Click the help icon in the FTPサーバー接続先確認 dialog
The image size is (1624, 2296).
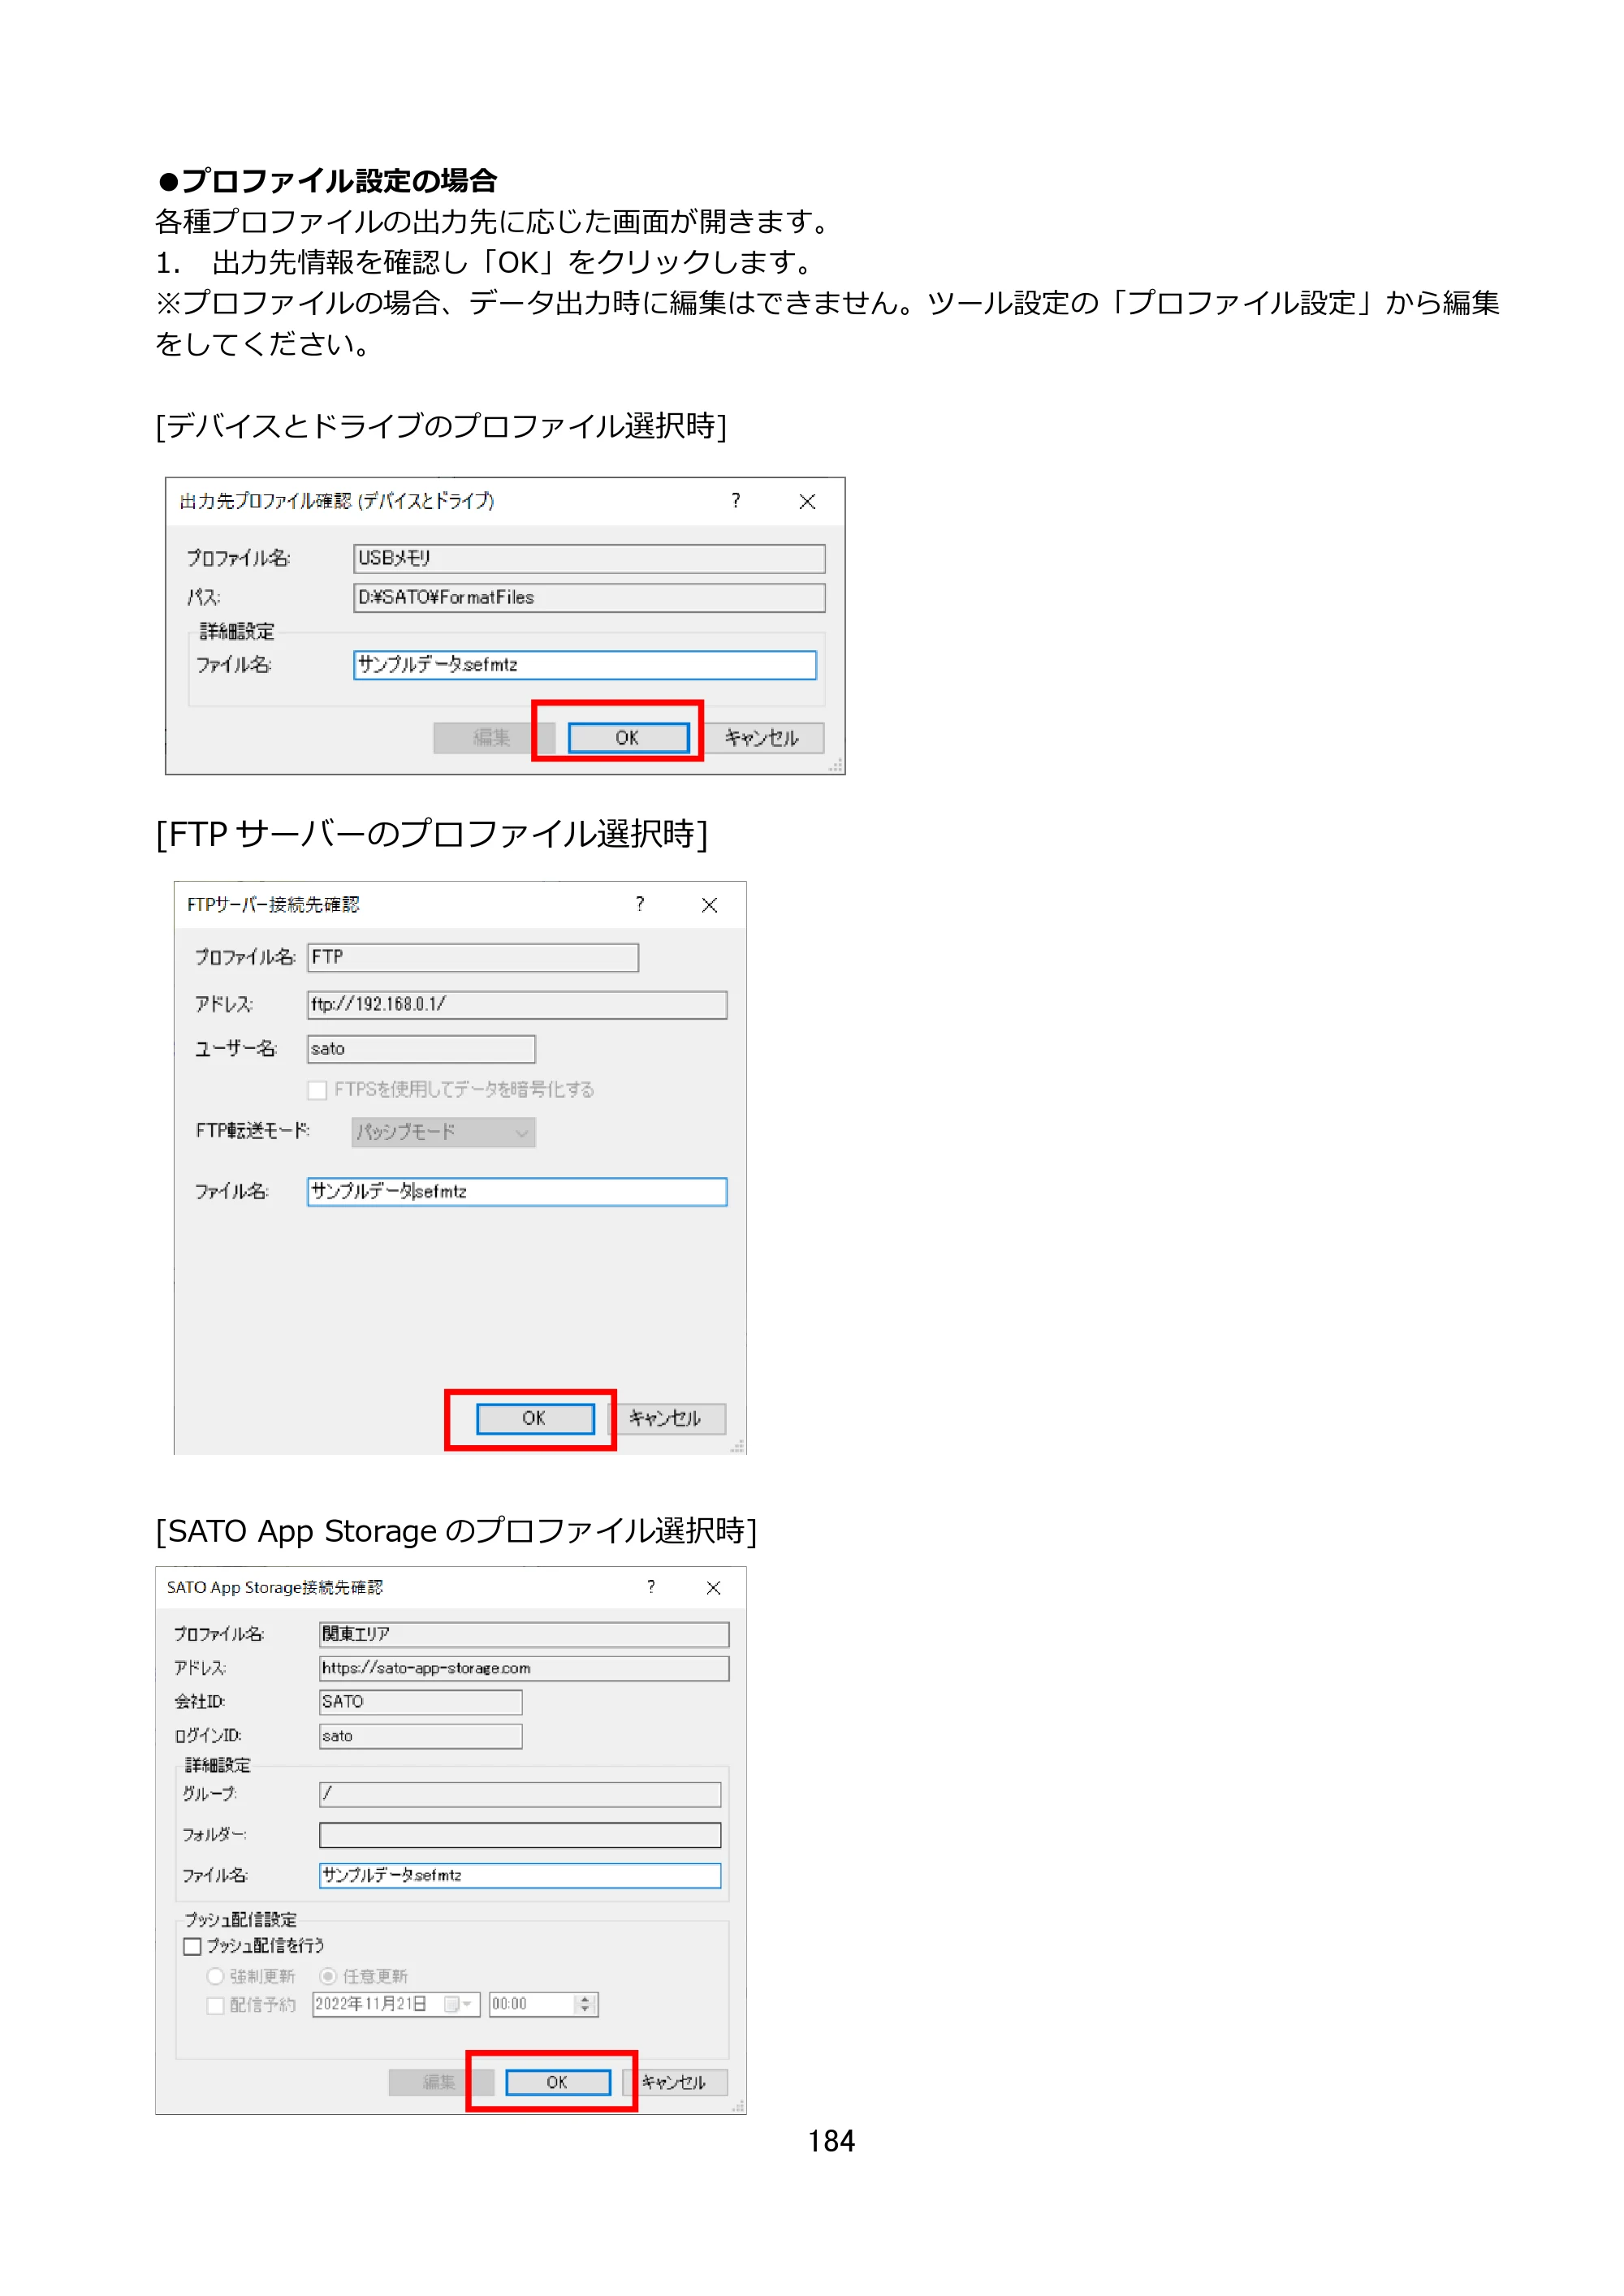coord(640,904)
